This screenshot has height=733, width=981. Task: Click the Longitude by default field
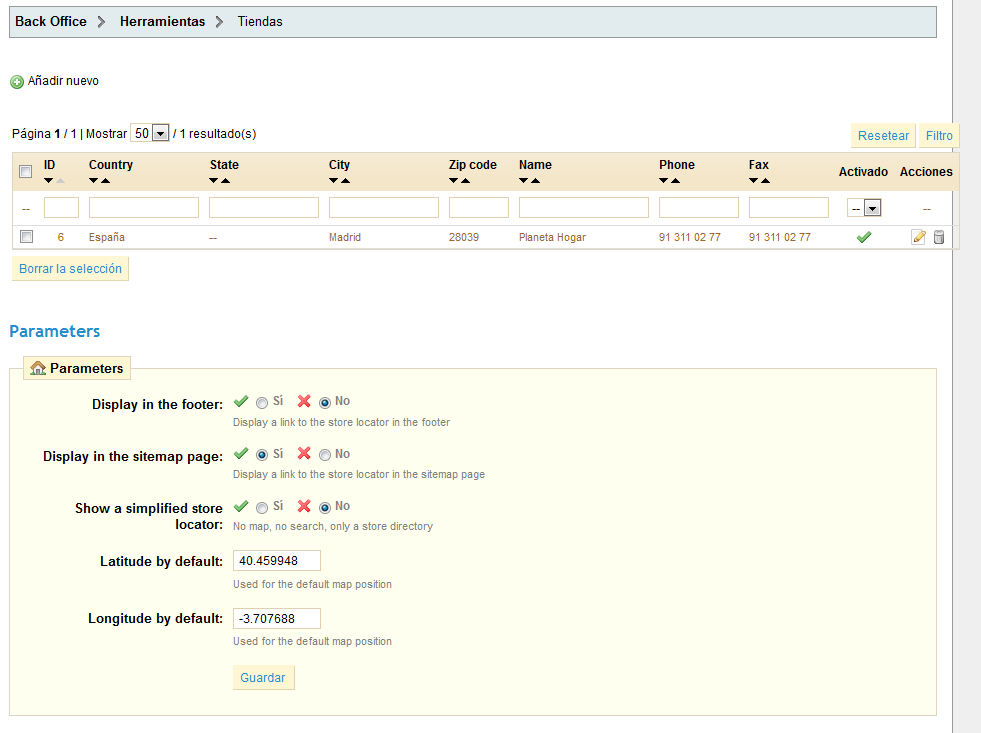point(277,619)
